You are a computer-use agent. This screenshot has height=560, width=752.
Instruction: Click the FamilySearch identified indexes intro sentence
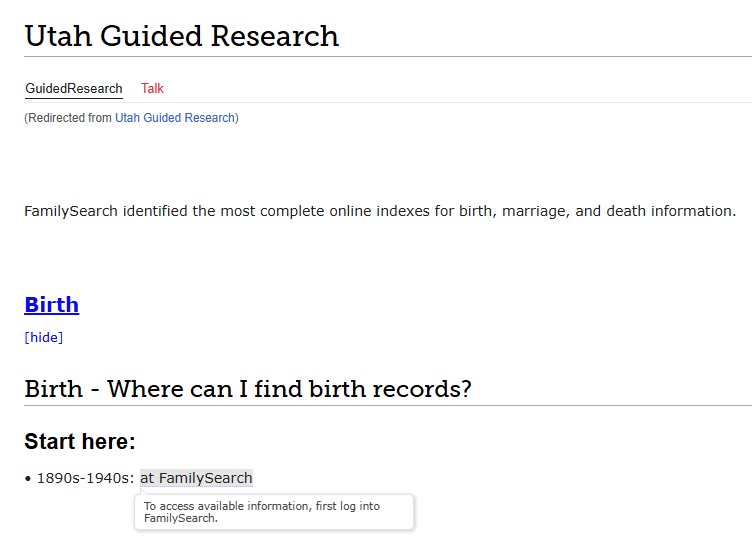point(380,211)
